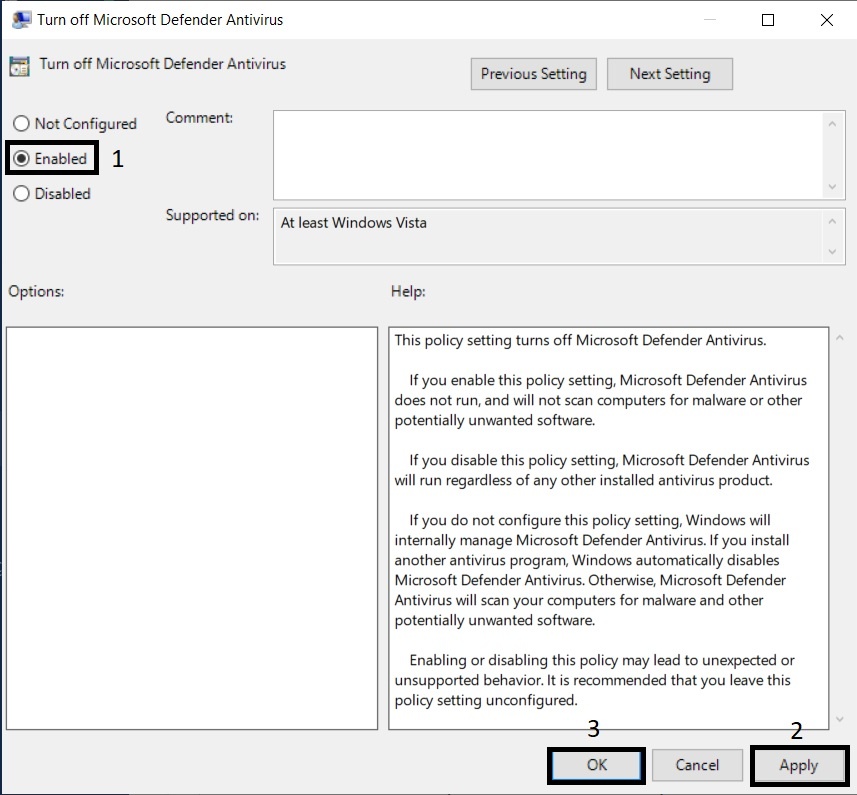
Task: Click the 'Help:' label
Action: click(x=408, y=291)
